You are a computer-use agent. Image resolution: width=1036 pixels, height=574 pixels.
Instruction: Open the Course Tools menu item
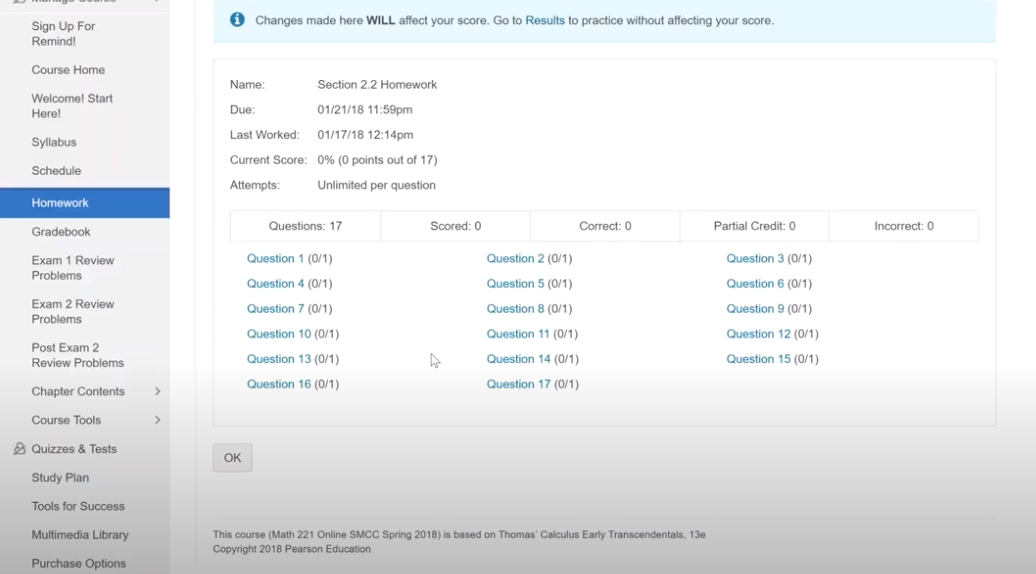coord(66,420)
